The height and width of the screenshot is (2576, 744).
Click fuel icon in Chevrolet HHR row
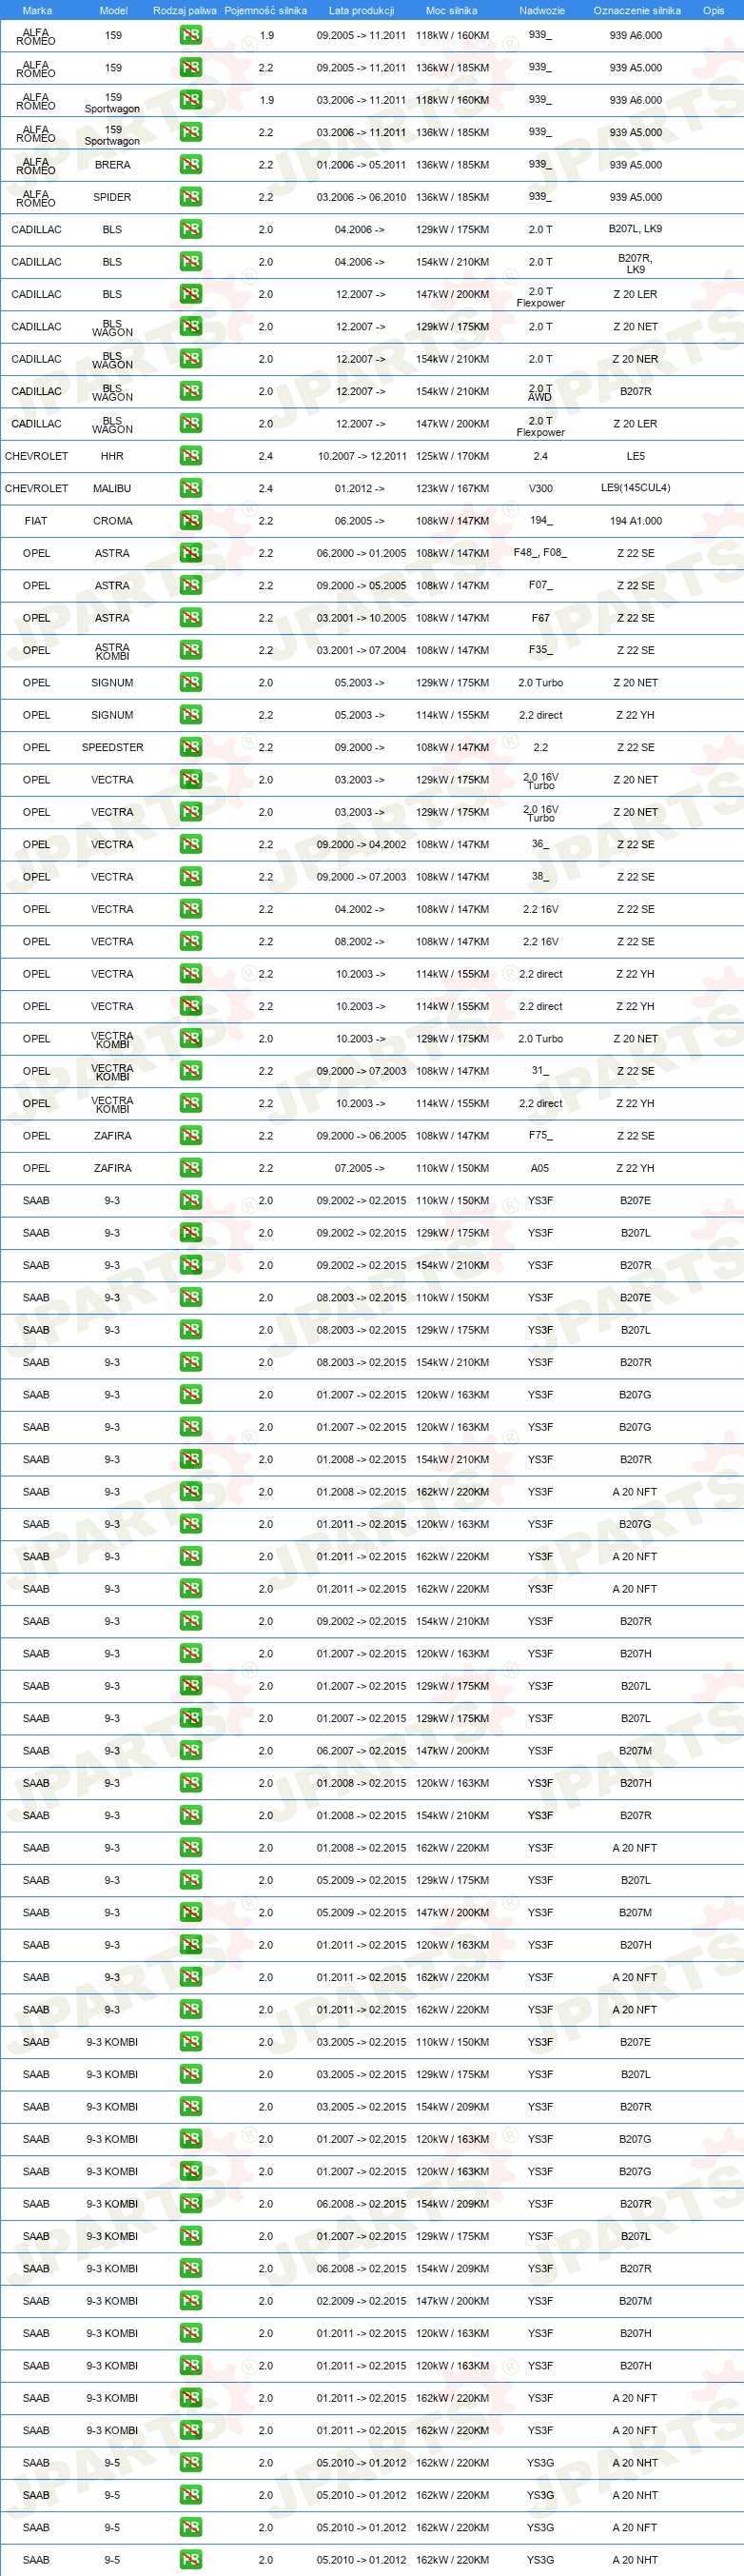(190, 456)
